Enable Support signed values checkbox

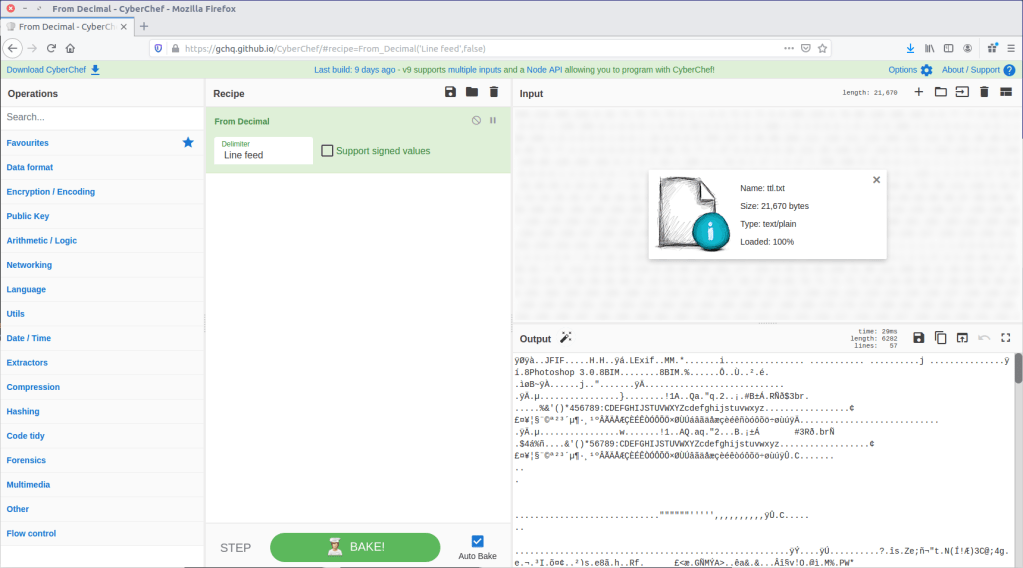[x=327, y=151]
